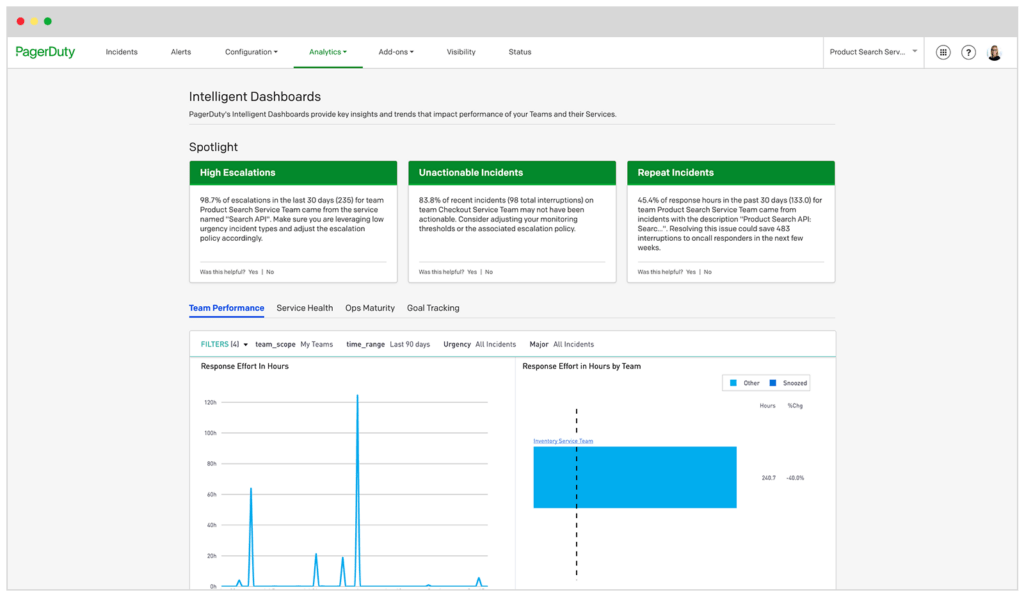1024x604 pixels.
Task: Open the Visibility menu item
Action: click(461, 52)
